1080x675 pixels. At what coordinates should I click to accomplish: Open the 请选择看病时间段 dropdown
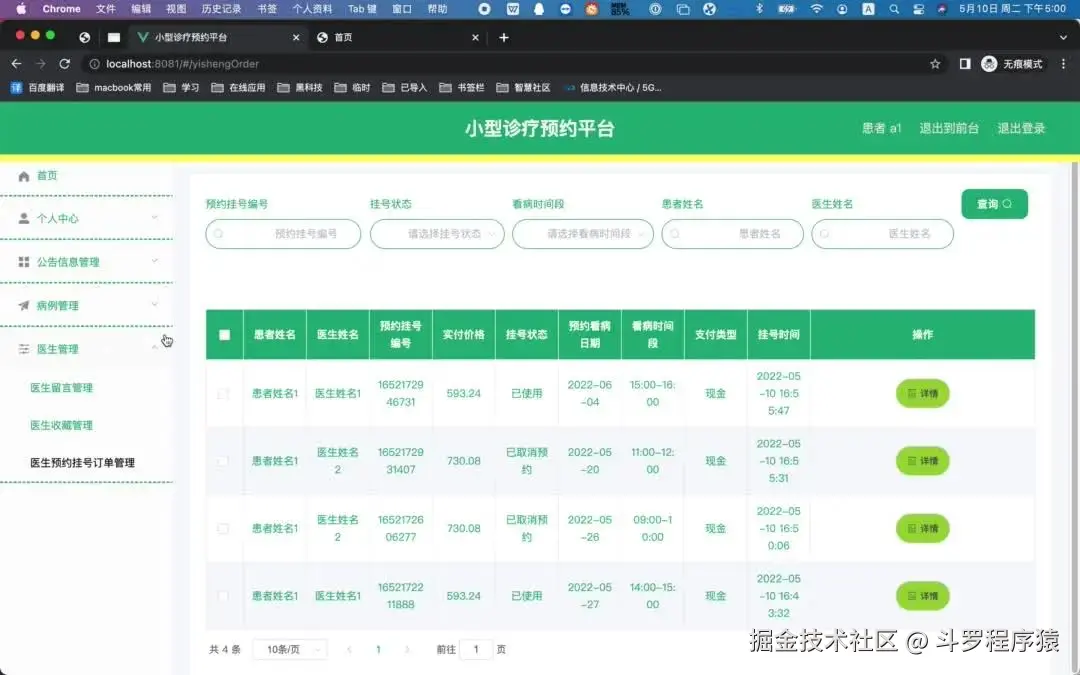click(x=583, y=234)
